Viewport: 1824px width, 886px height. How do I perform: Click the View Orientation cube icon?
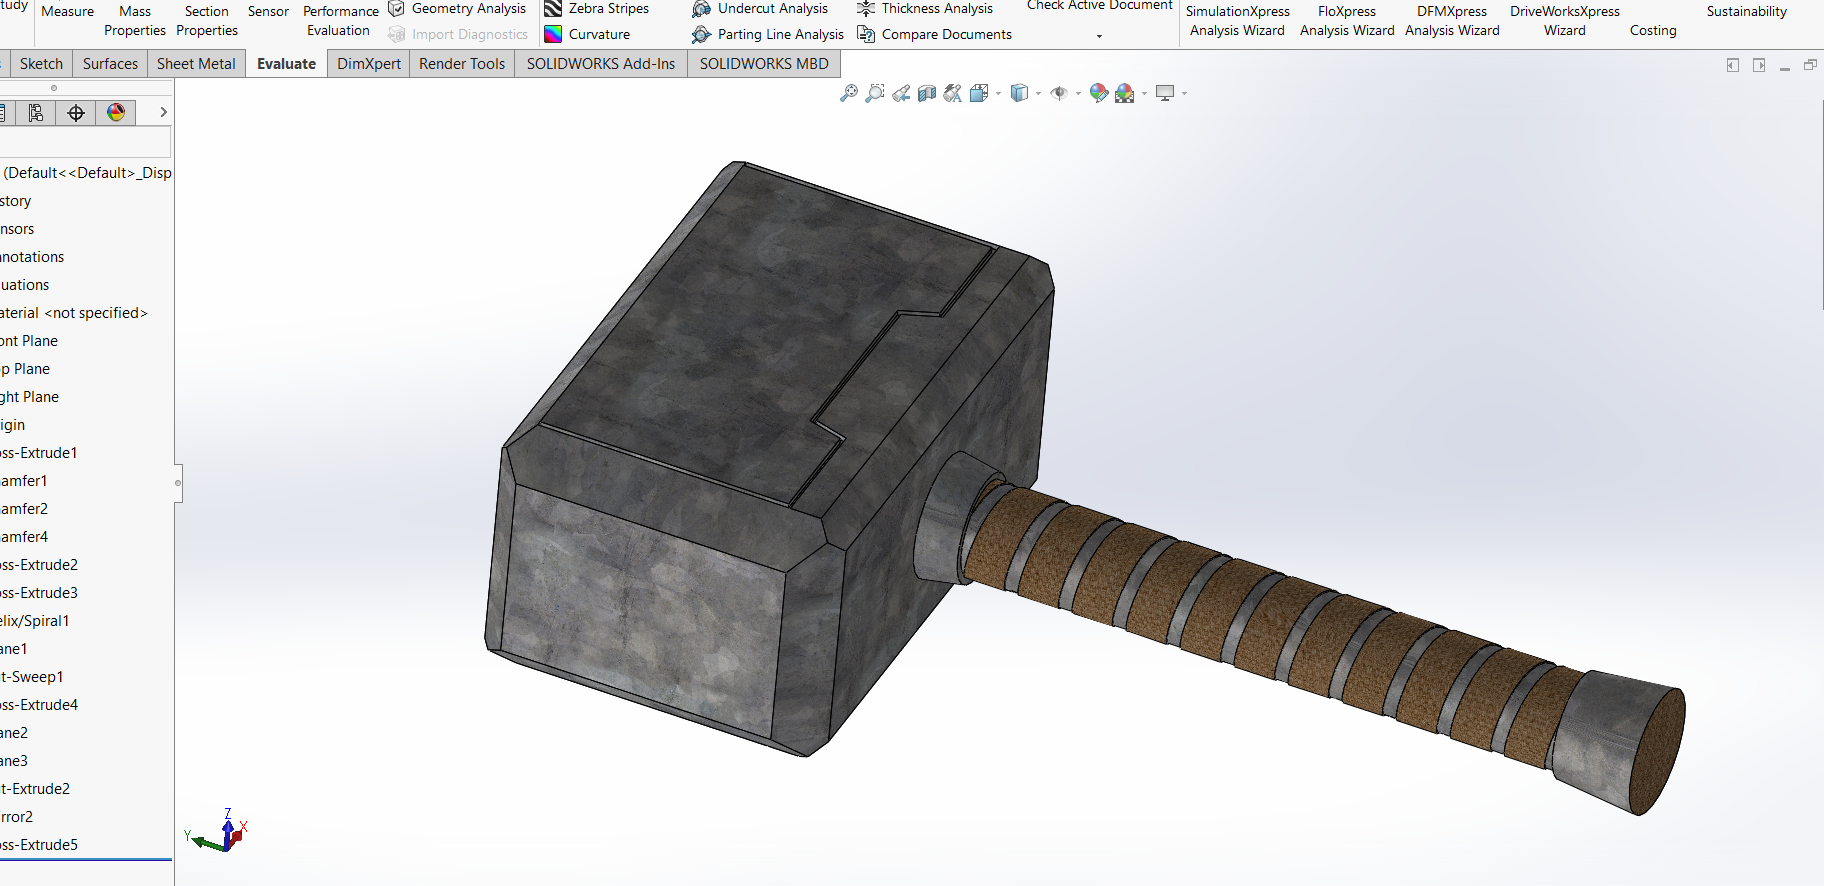[x=979, y=93]
